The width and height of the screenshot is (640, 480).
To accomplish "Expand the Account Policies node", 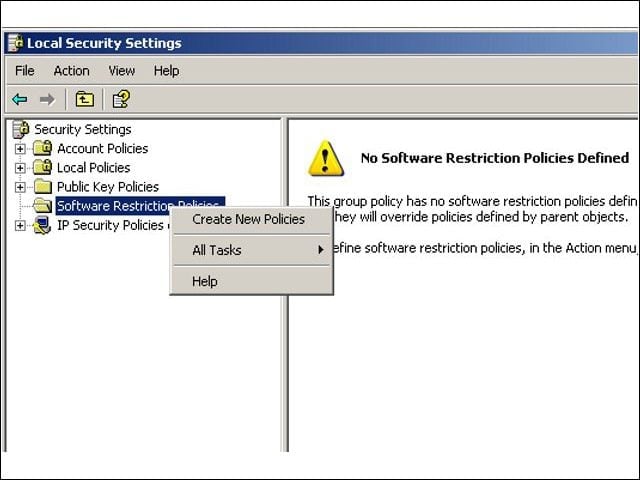I will [x=20, y=149].
